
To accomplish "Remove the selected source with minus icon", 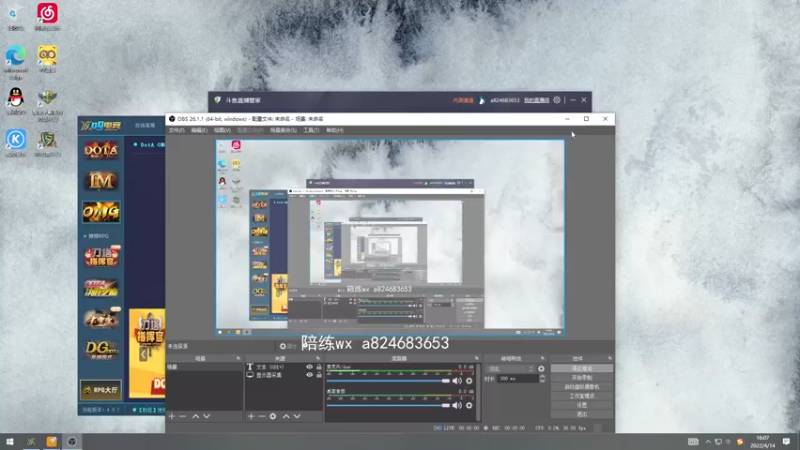I will coord(262,416).
